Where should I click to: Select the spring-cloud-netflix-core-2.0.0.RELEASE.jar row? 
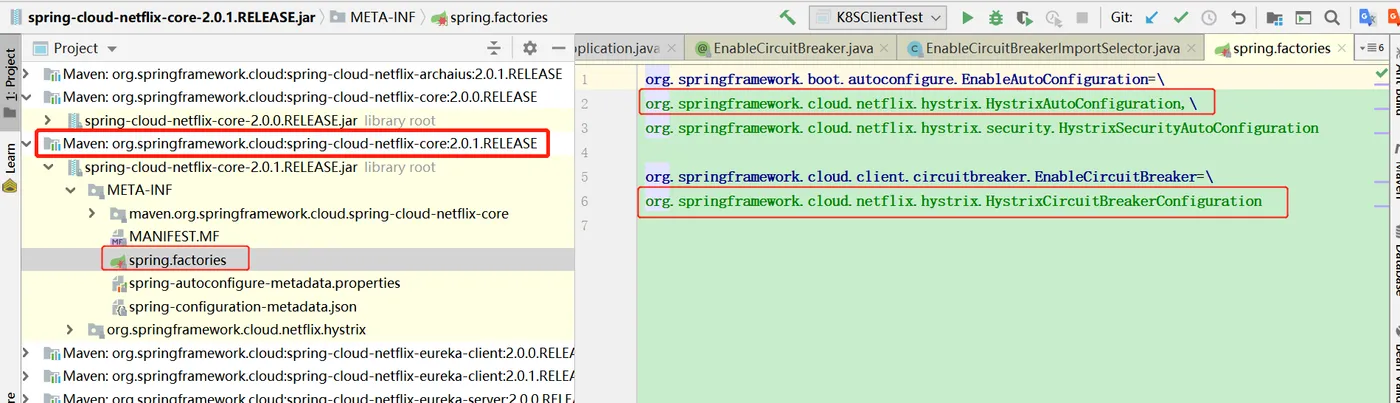click(x=298, y=121)
